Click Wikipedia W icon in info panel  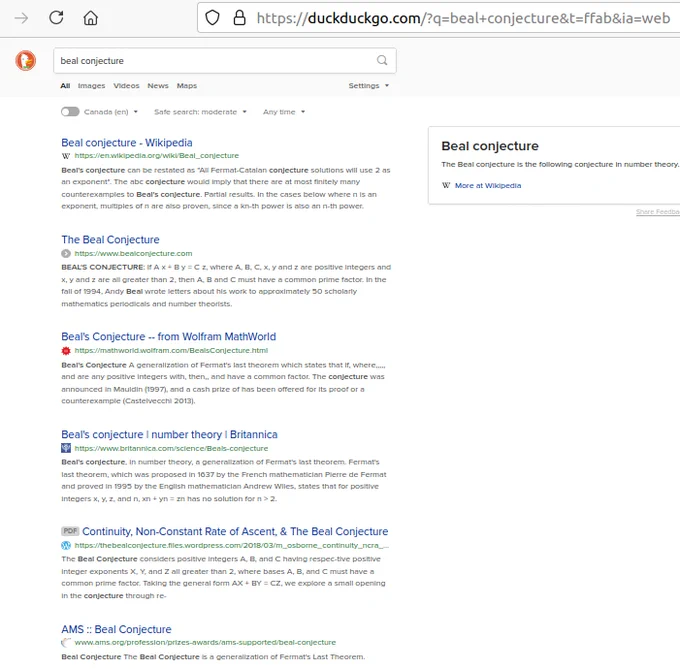click(x=446, y=185)
